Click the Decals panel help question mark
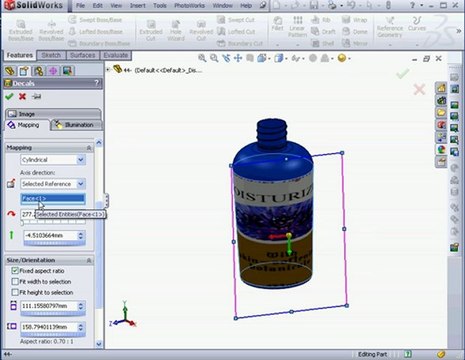Screen dimensions: 465x360 97,83
